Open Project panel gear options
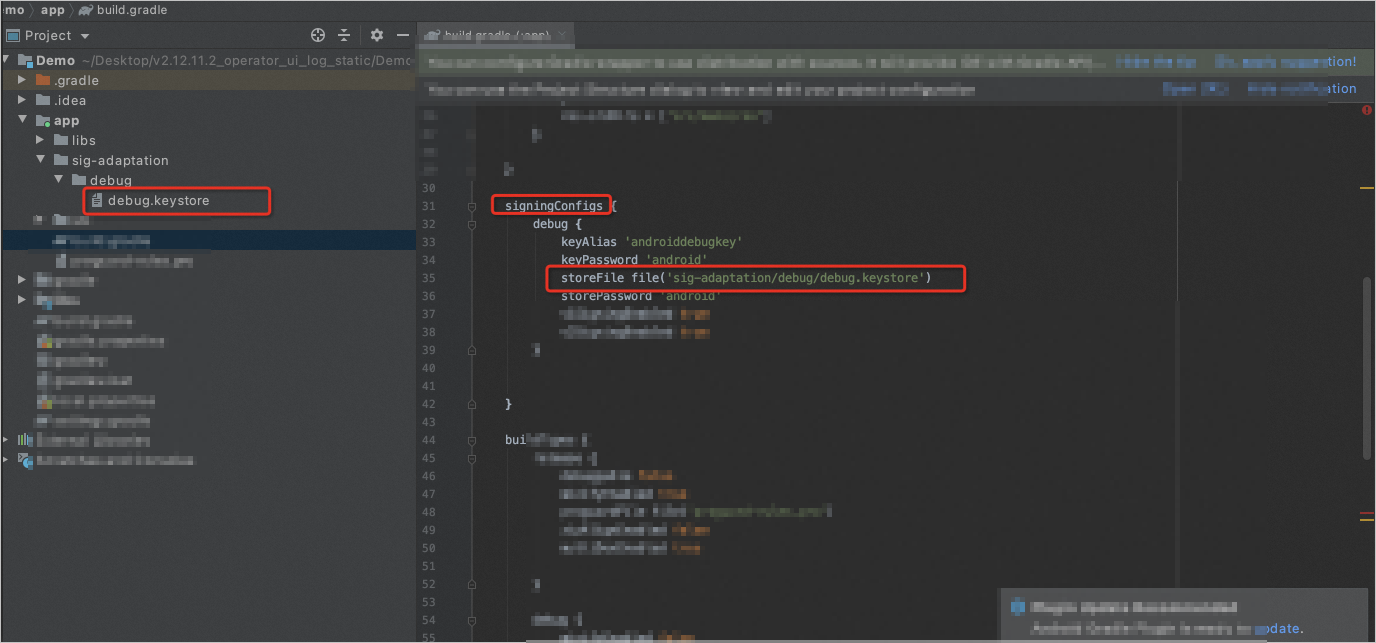1376x643 pixels. tap(377, 35)
